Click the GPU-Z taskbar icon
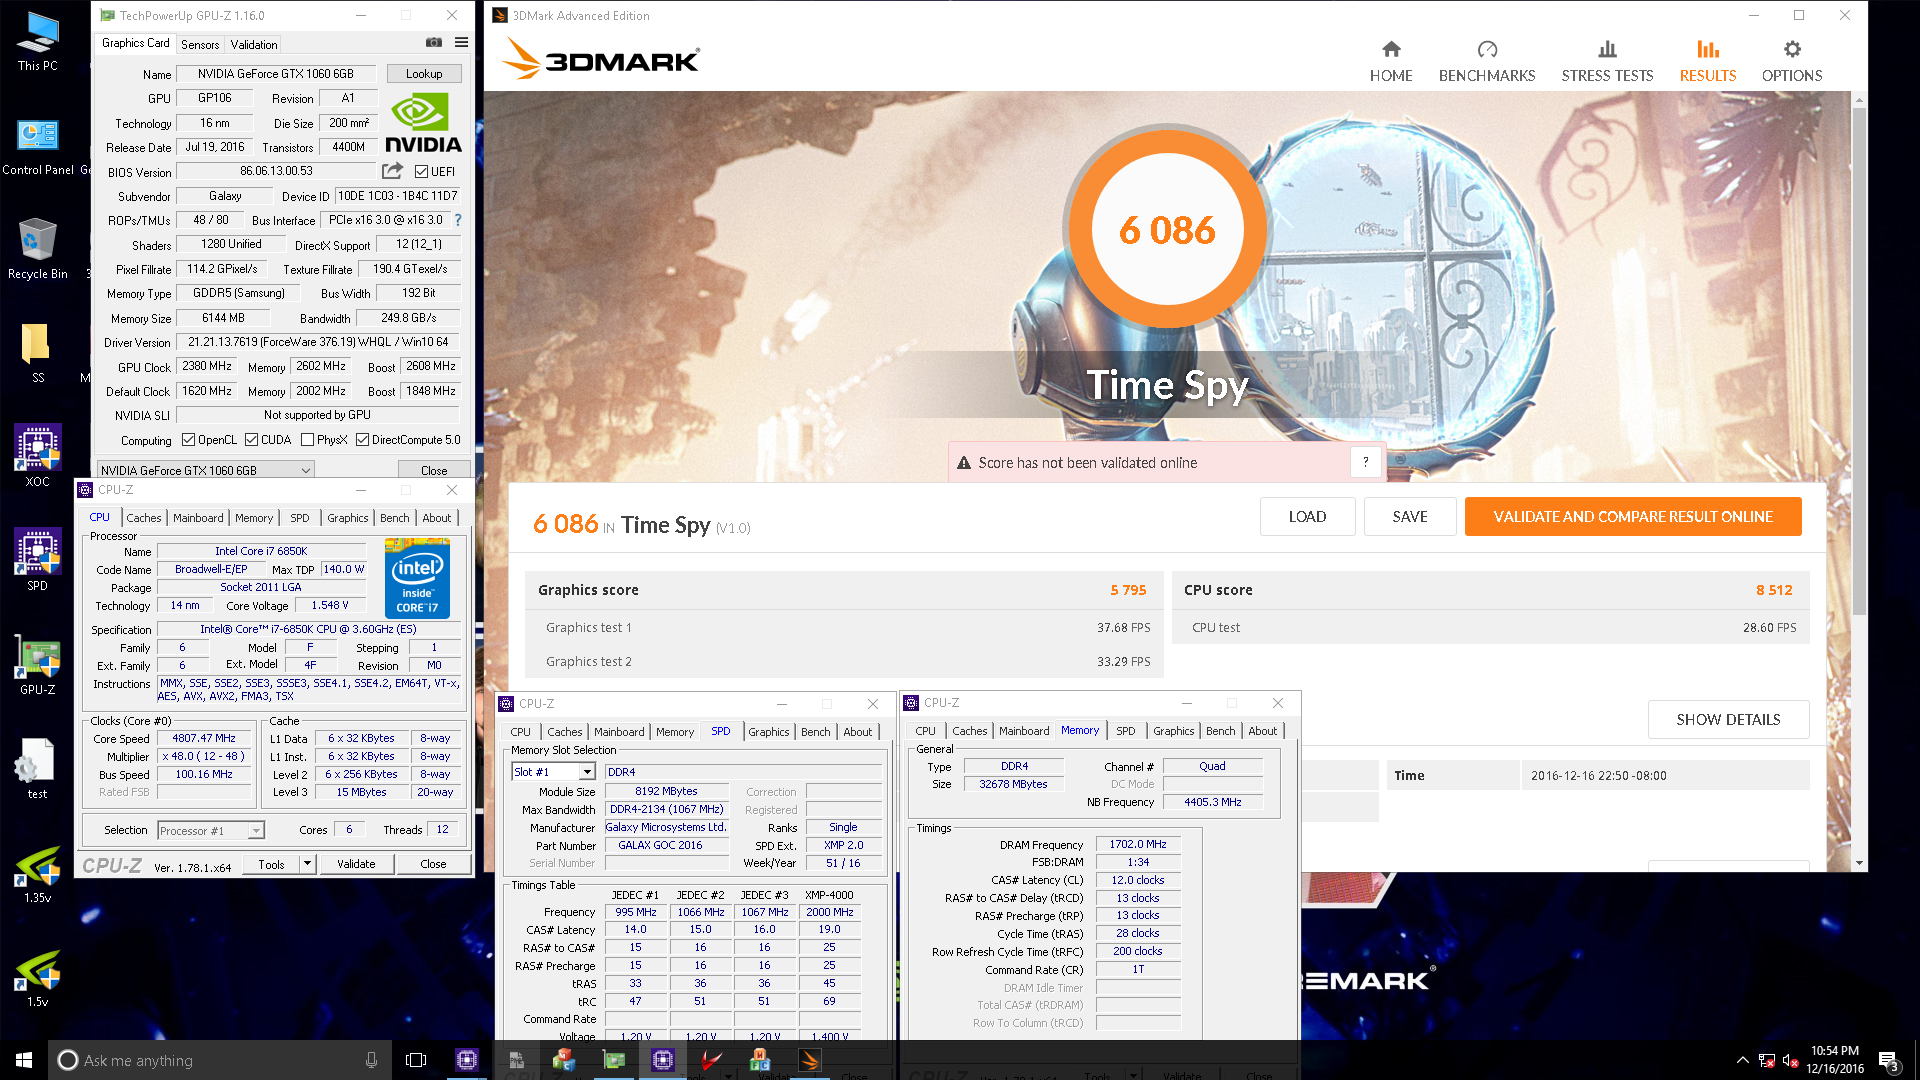Screen dimensions: 1920x1080 pyautogui.click(x=614, y=1060)
